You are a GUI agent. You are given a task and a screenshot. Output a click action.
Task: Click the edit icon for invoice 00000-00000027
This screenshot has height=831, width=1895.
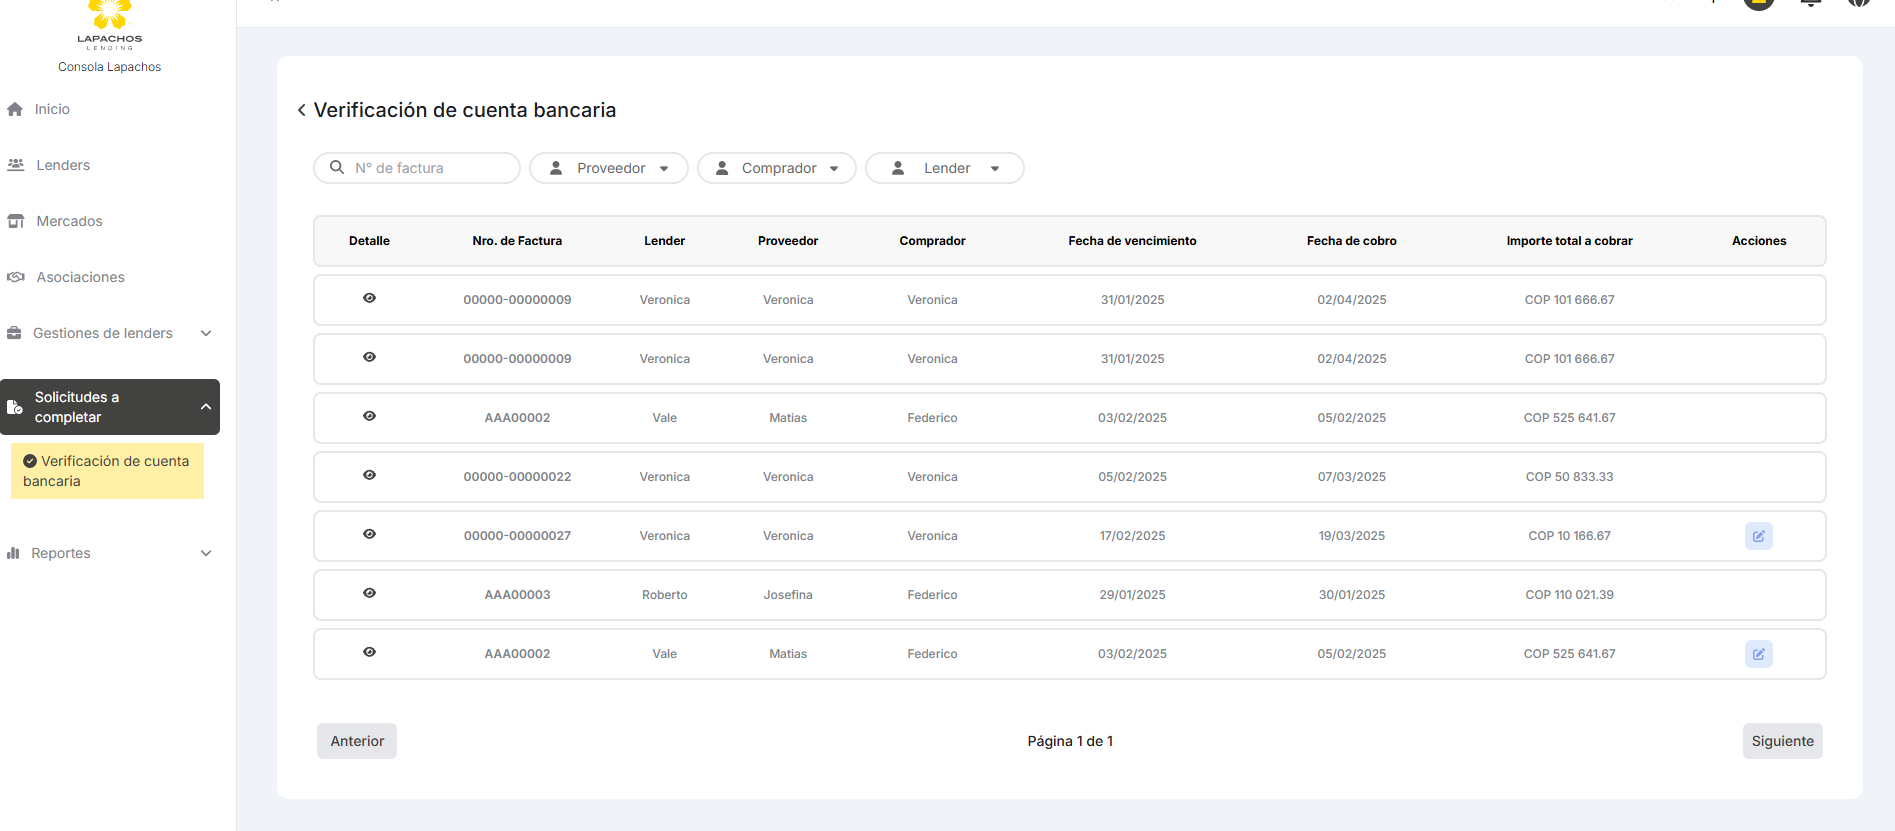[x=1758, y=536]
